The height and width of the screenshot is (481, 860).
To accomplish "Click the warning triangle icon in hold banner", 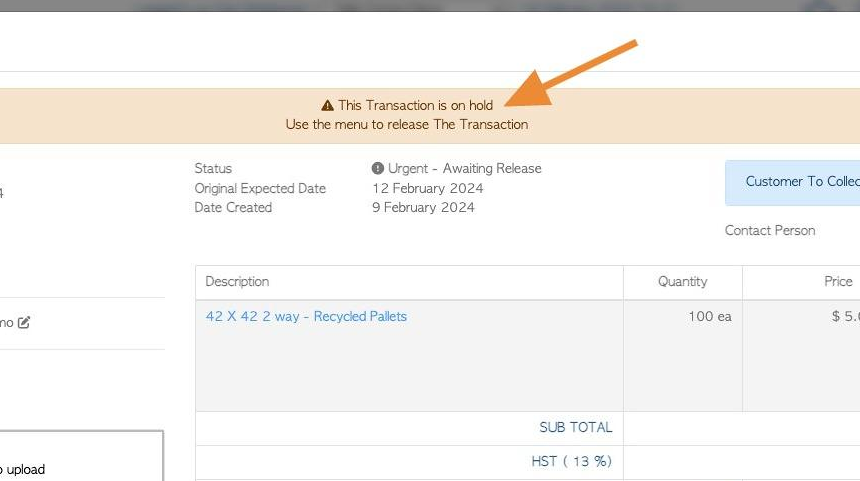I will pos(327,105).
